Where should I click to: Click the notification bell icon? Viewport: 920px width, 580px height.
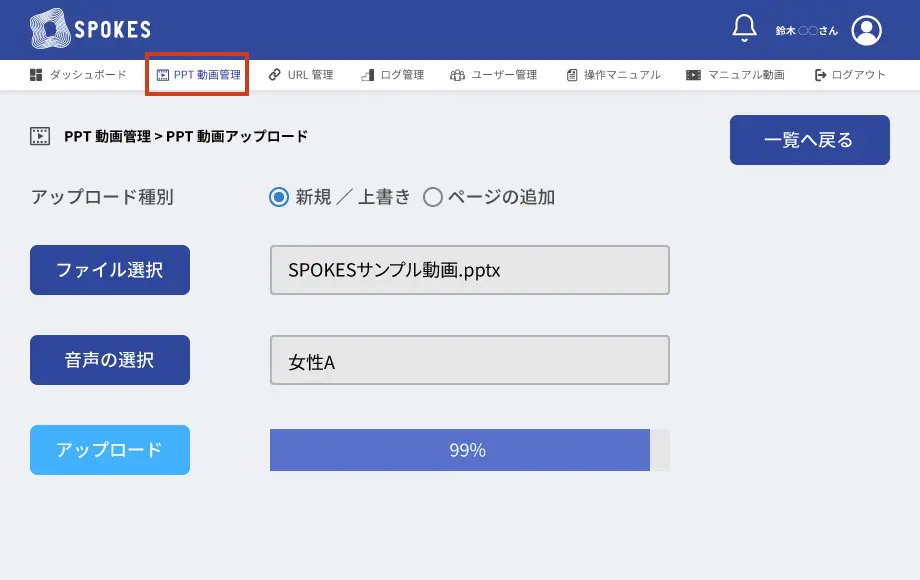click(744, 29)
